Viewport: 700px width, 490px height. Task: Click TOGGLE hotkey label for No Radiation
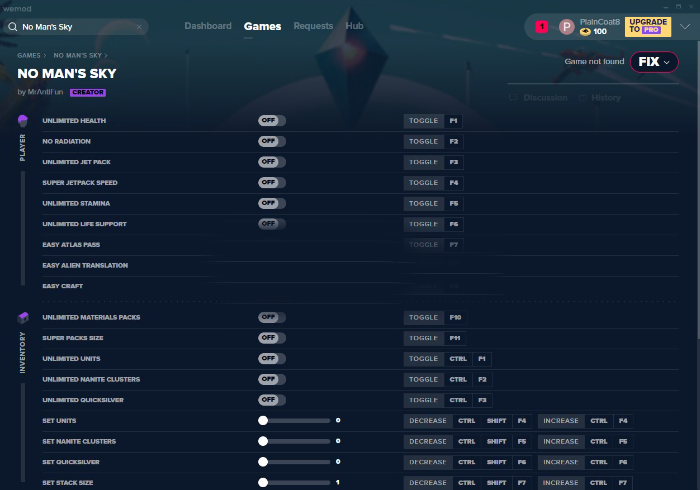(424, 141)
